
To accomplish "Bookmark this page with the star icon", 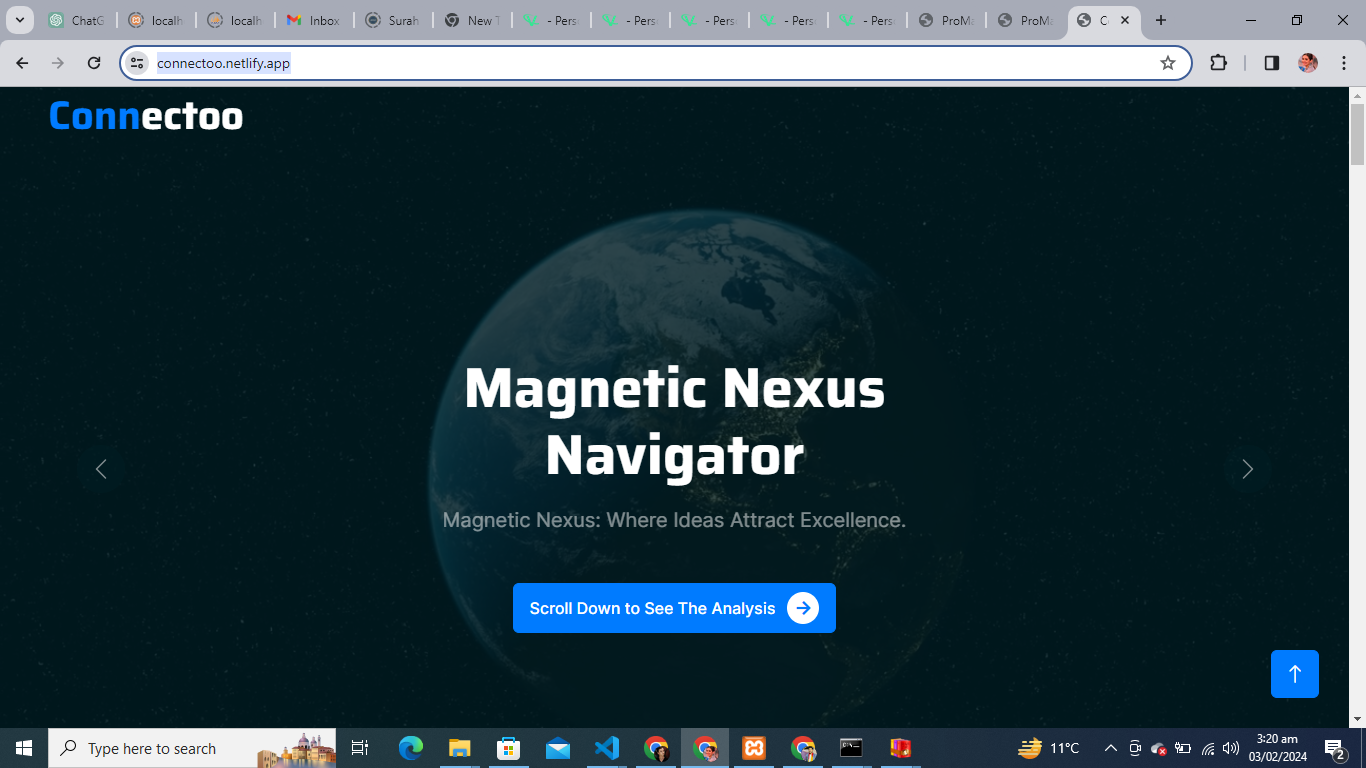I will point(1167,63).
